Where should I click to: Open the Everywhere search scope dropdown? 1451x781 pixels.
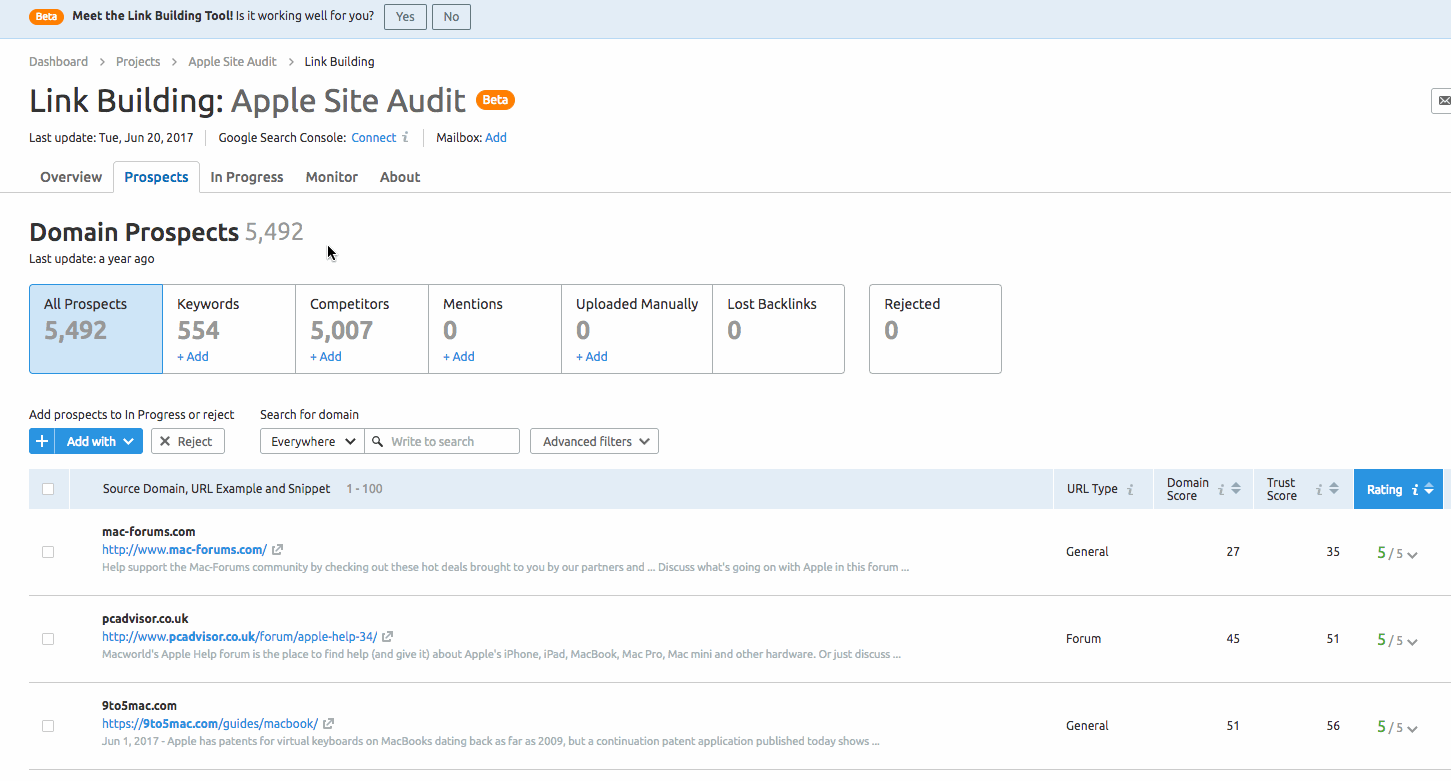[x=311, y=440]
